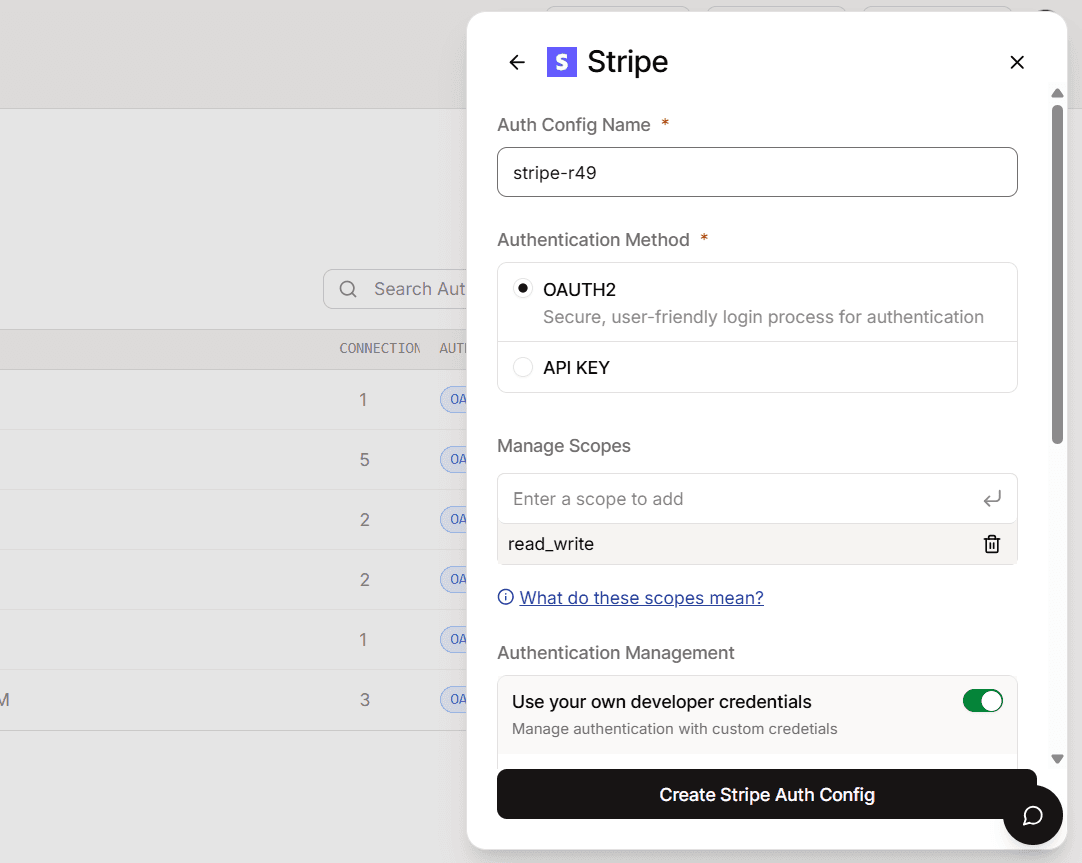Open the chat bubble widget
The width and height of the screenshot is (1082, 863).
1032,816
